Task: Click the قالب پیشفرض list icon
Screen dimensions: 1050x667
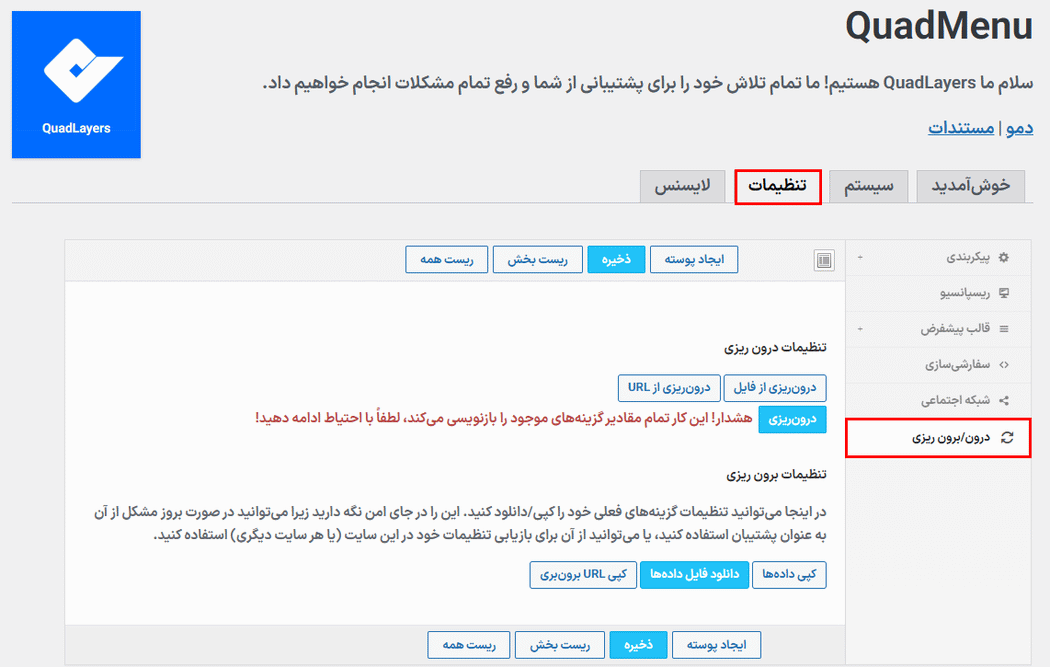Action: pyautogui.click(x=1004, y=328)
